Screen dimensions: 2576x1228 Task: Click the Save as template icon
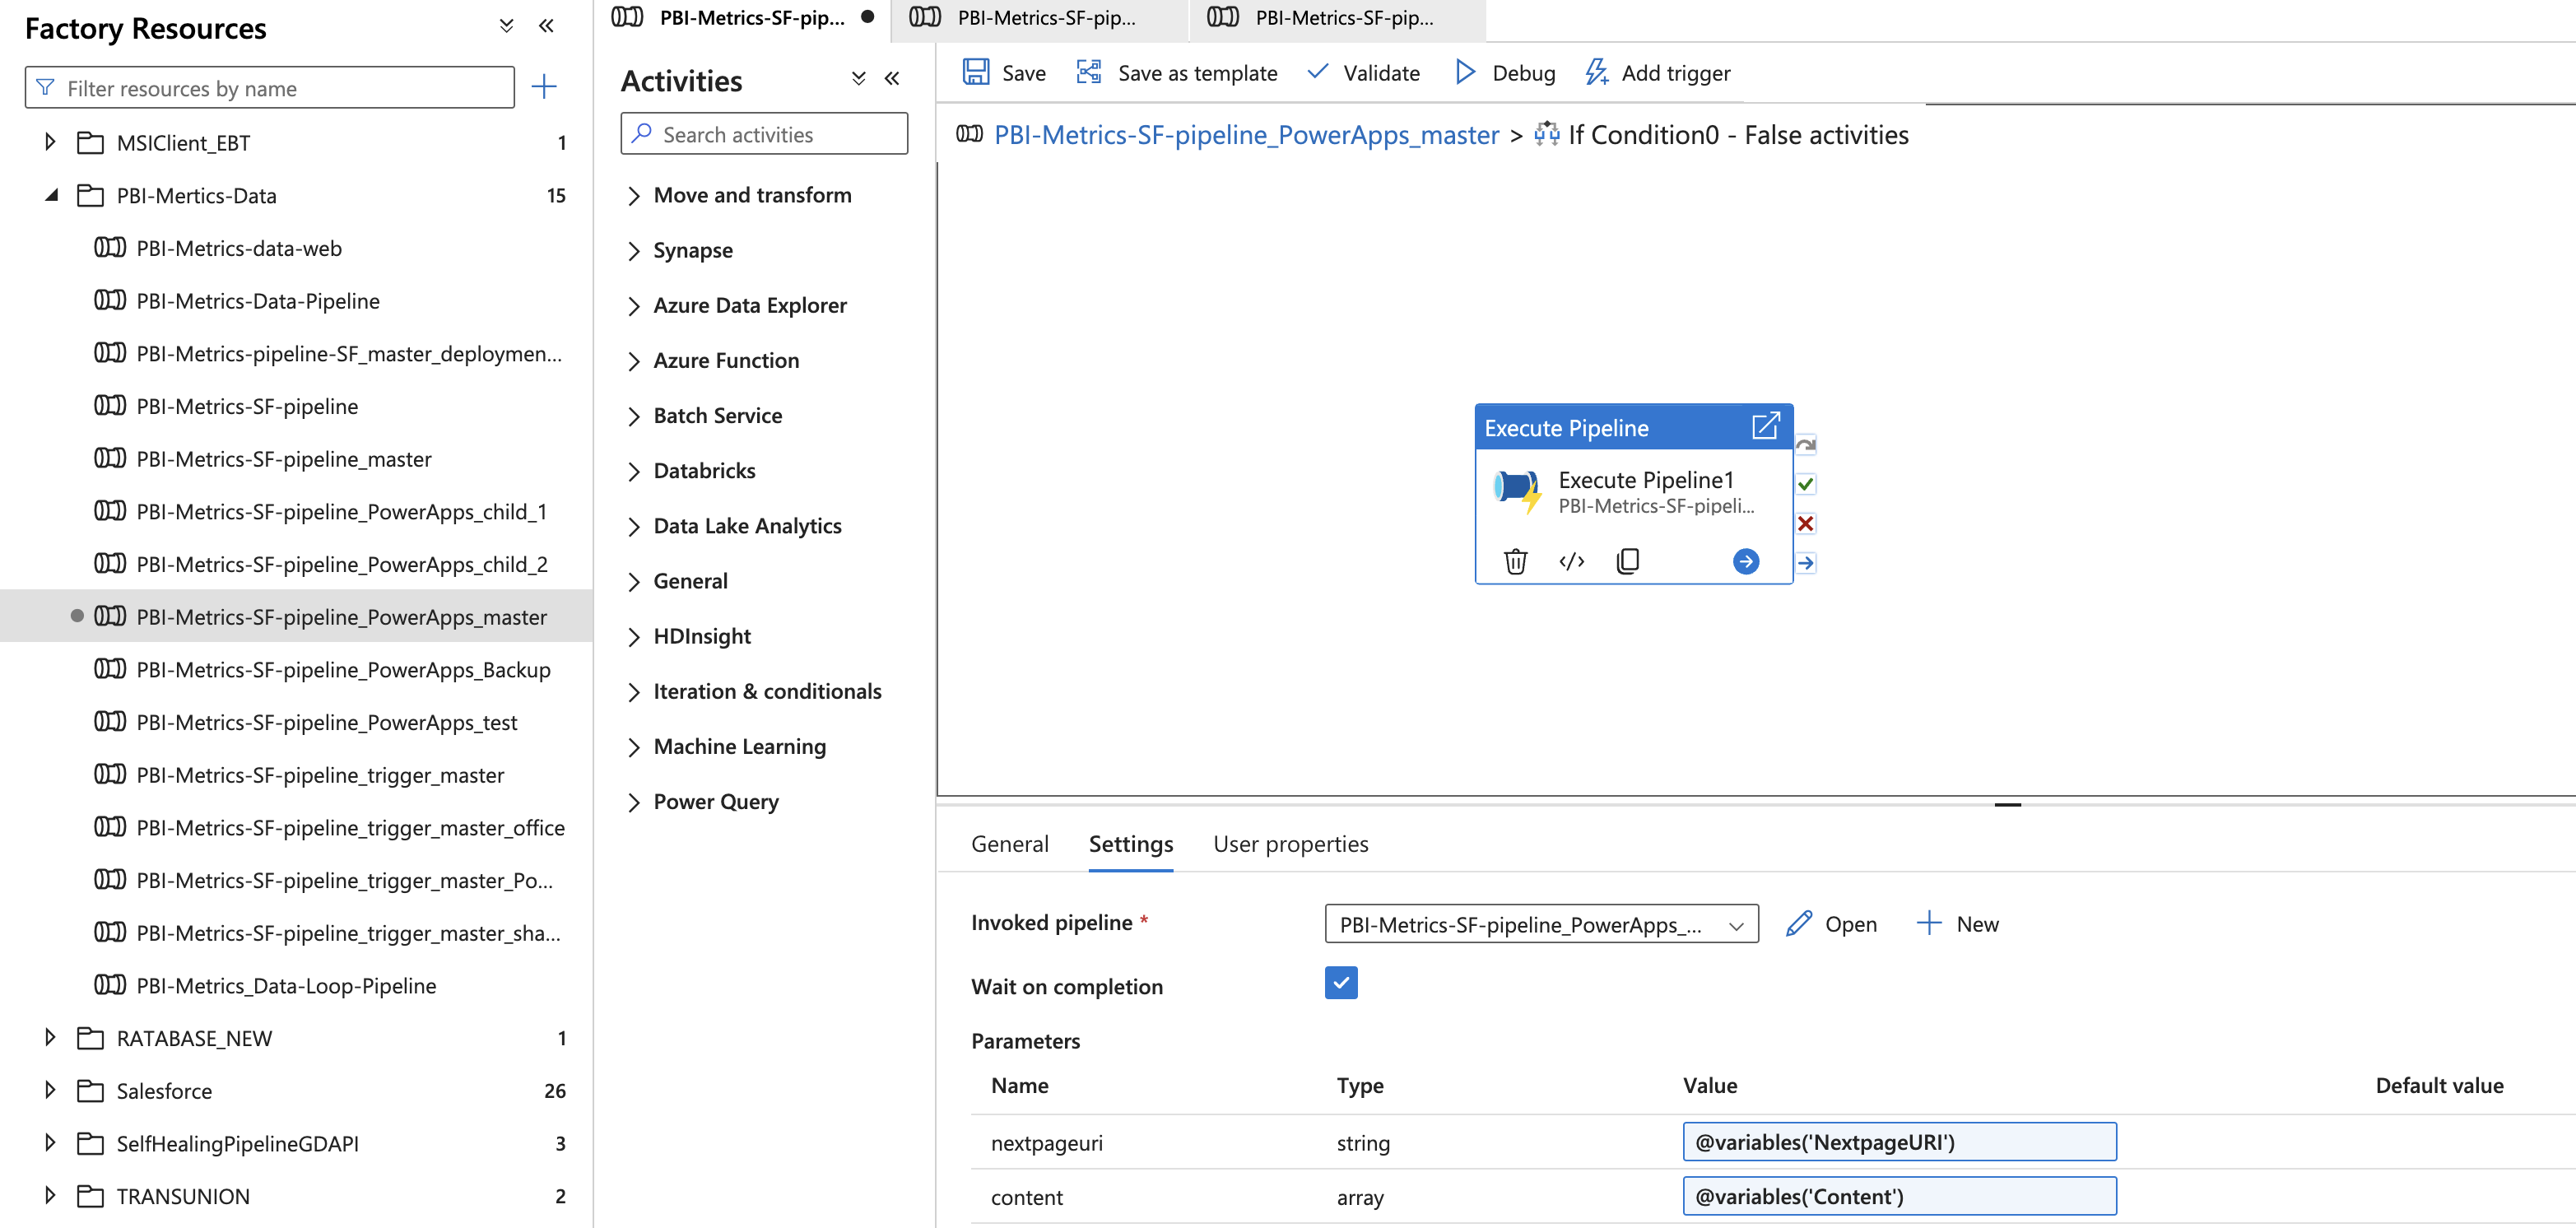[x=1089, y=72]
